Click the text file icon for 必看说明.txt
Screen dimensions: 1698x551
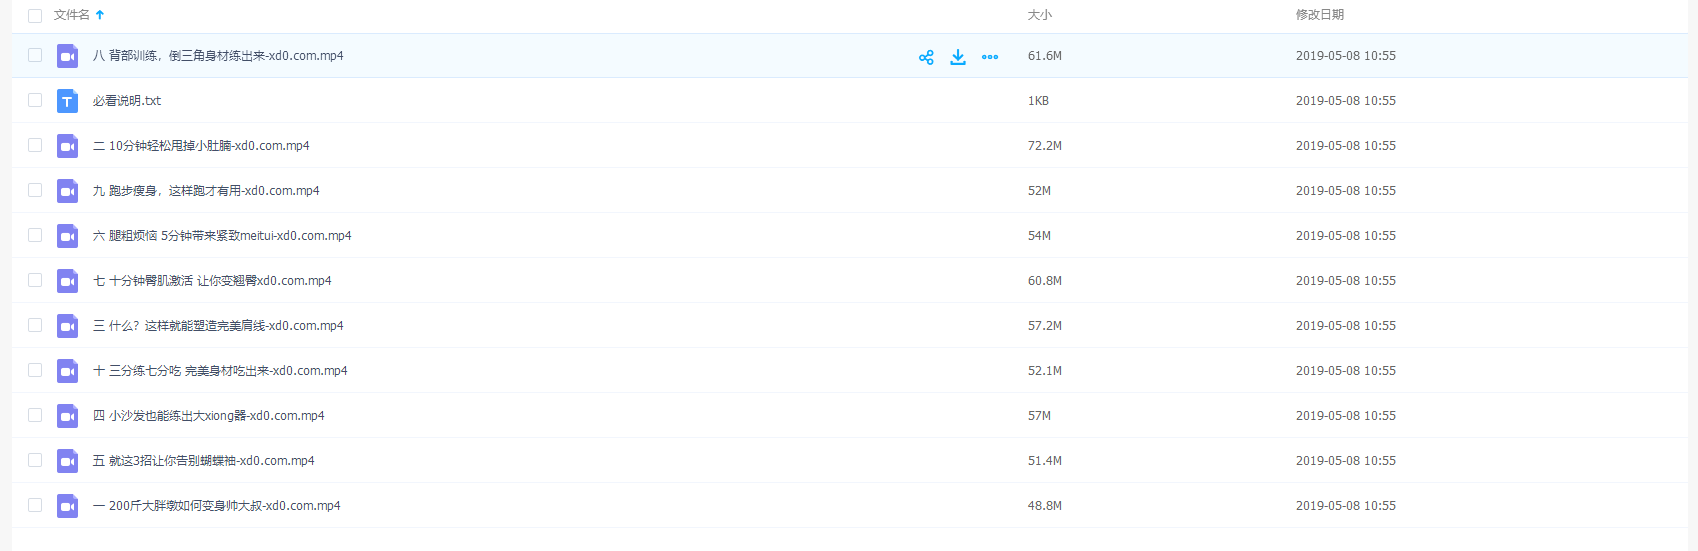click(x=67, y=101)
